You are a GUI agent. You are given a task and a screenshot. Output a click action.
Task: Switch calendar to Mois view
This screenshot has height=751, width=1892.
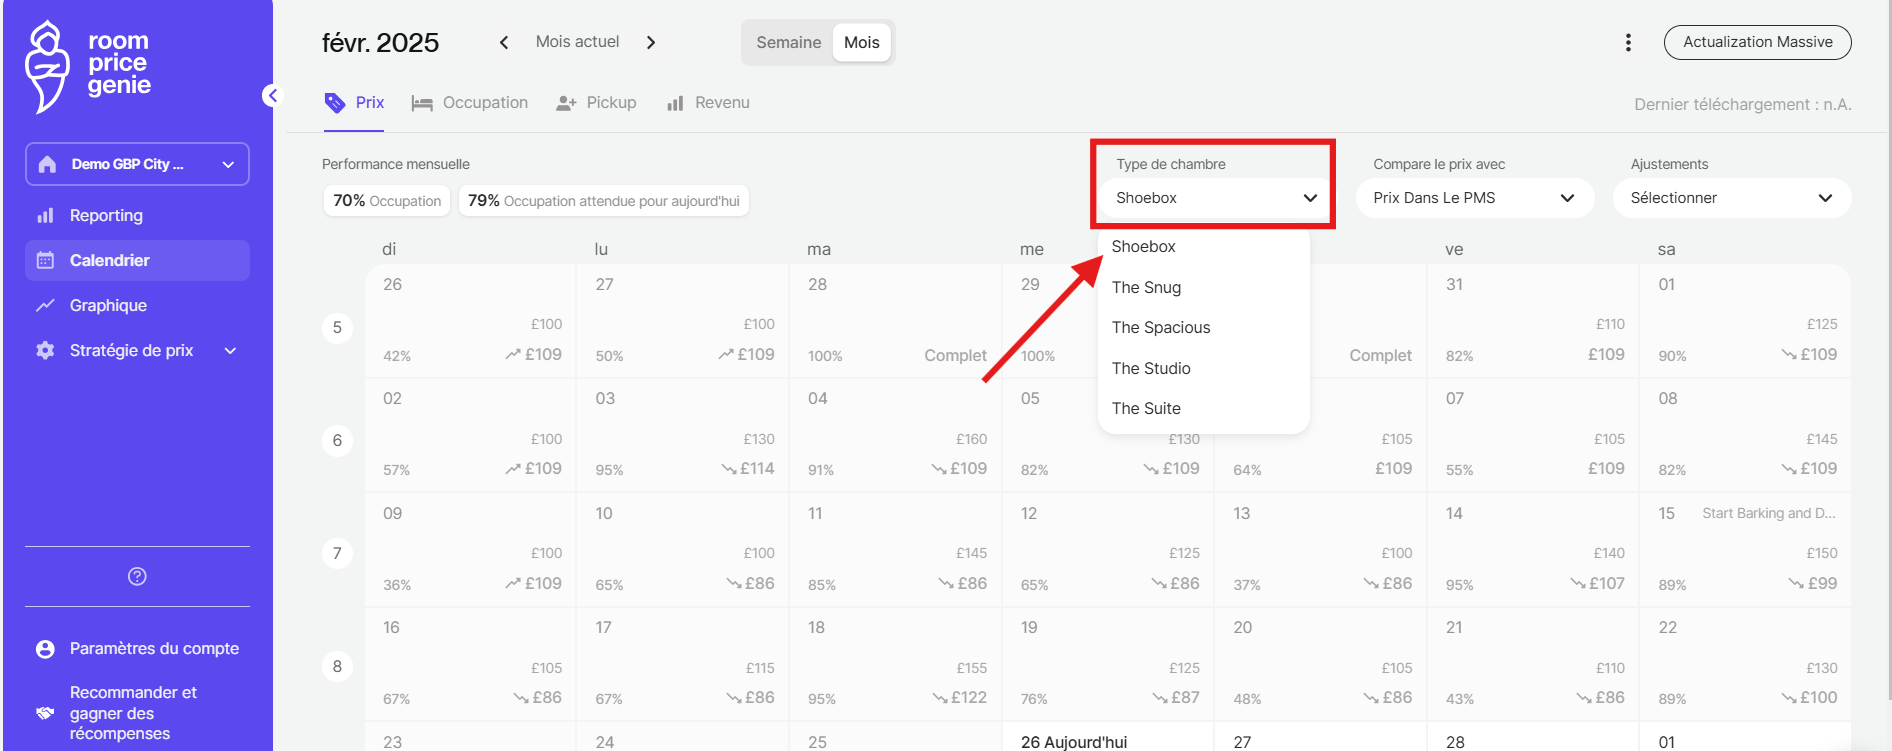861,42
